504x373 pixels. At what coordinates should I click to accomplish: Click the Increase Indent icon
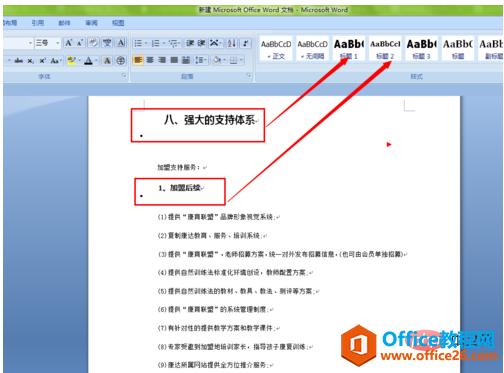[201, 43]
